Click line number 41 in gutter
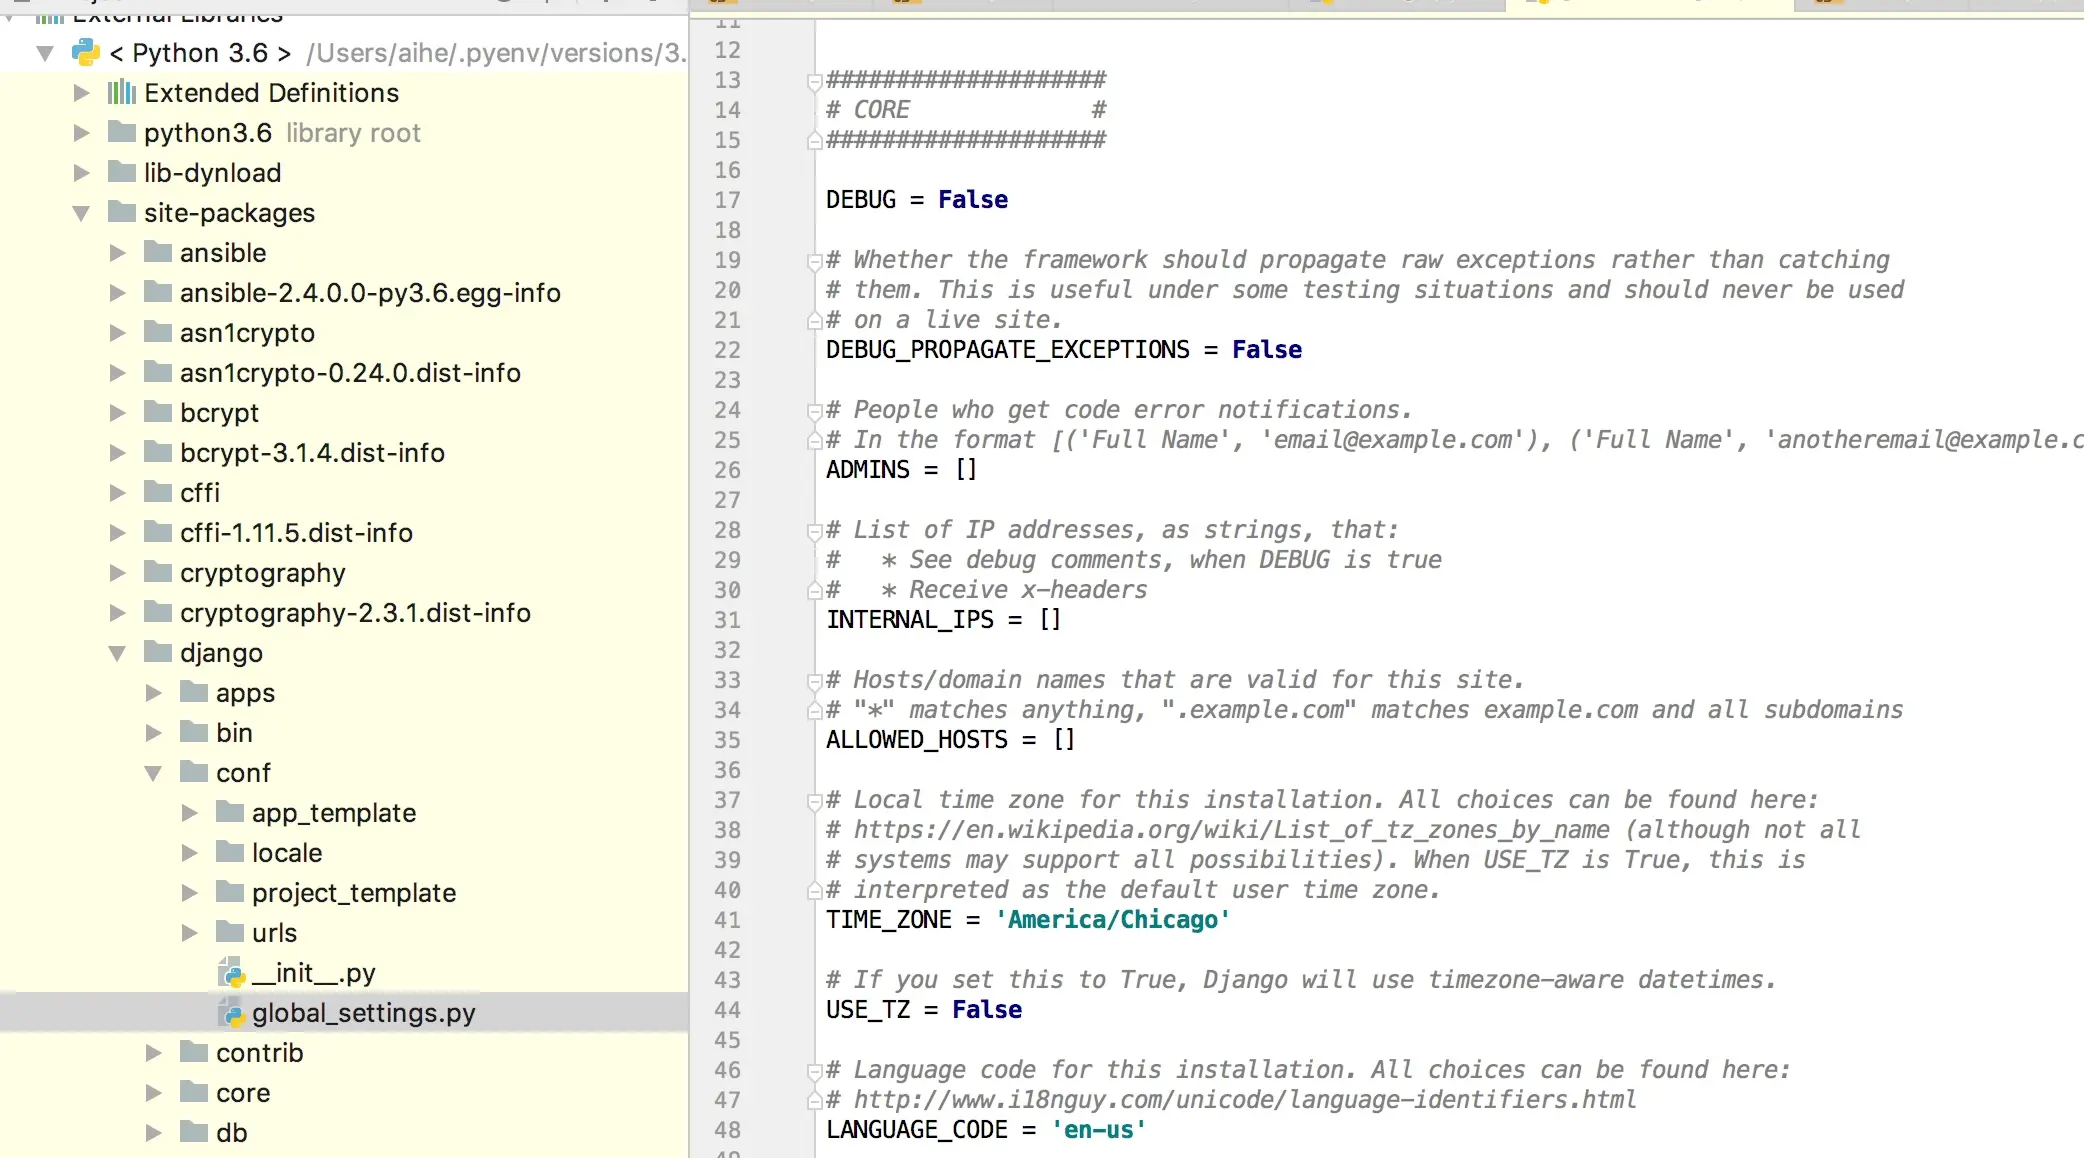This screenshot has width=2084, height=1158. click(x=727, y=920)
